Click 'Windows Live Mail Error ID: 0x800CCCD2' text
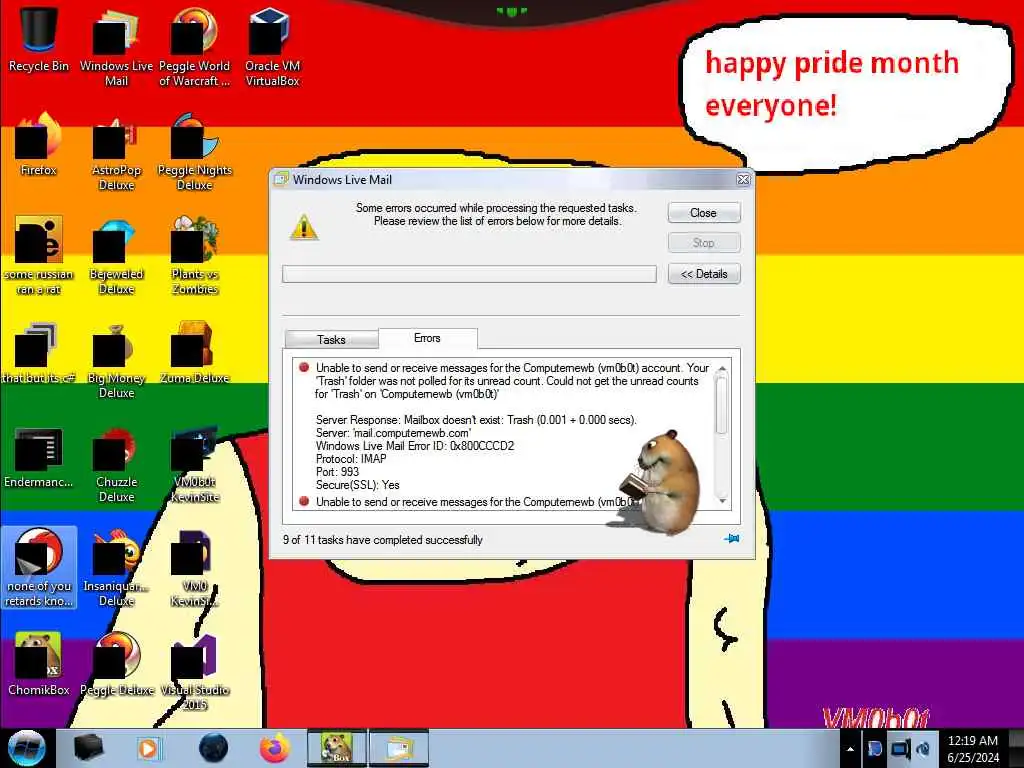 coord(415,446)
